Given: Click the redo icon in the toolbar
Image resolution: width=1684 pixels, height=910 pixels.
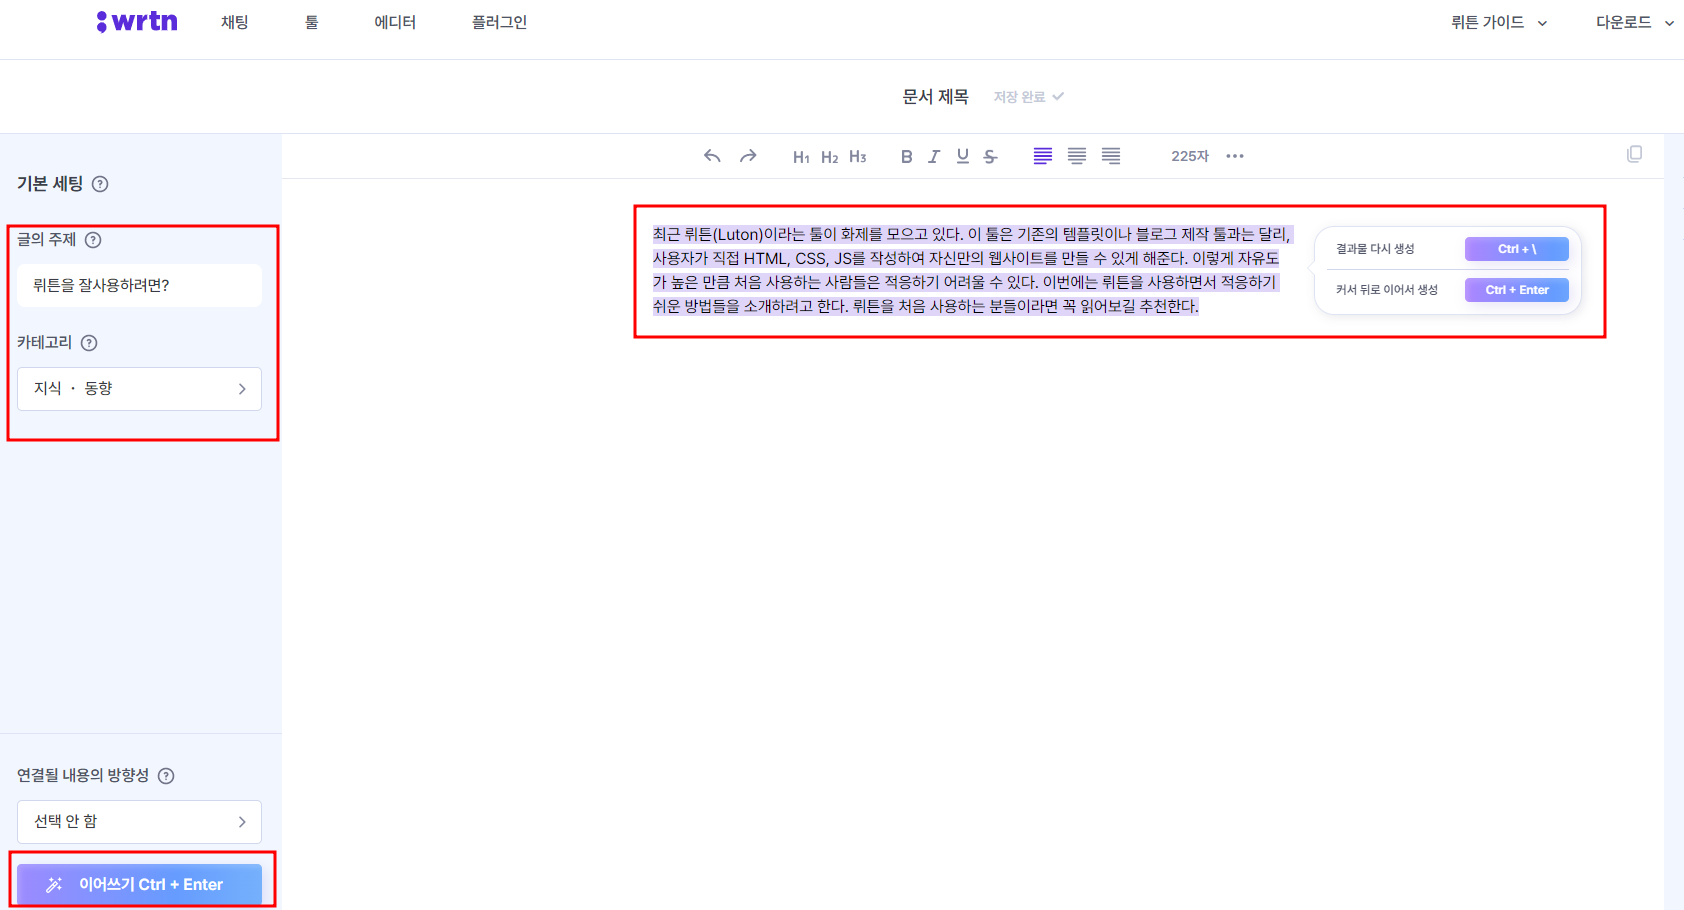Looking at the screenshot, I should coord(747,156).
